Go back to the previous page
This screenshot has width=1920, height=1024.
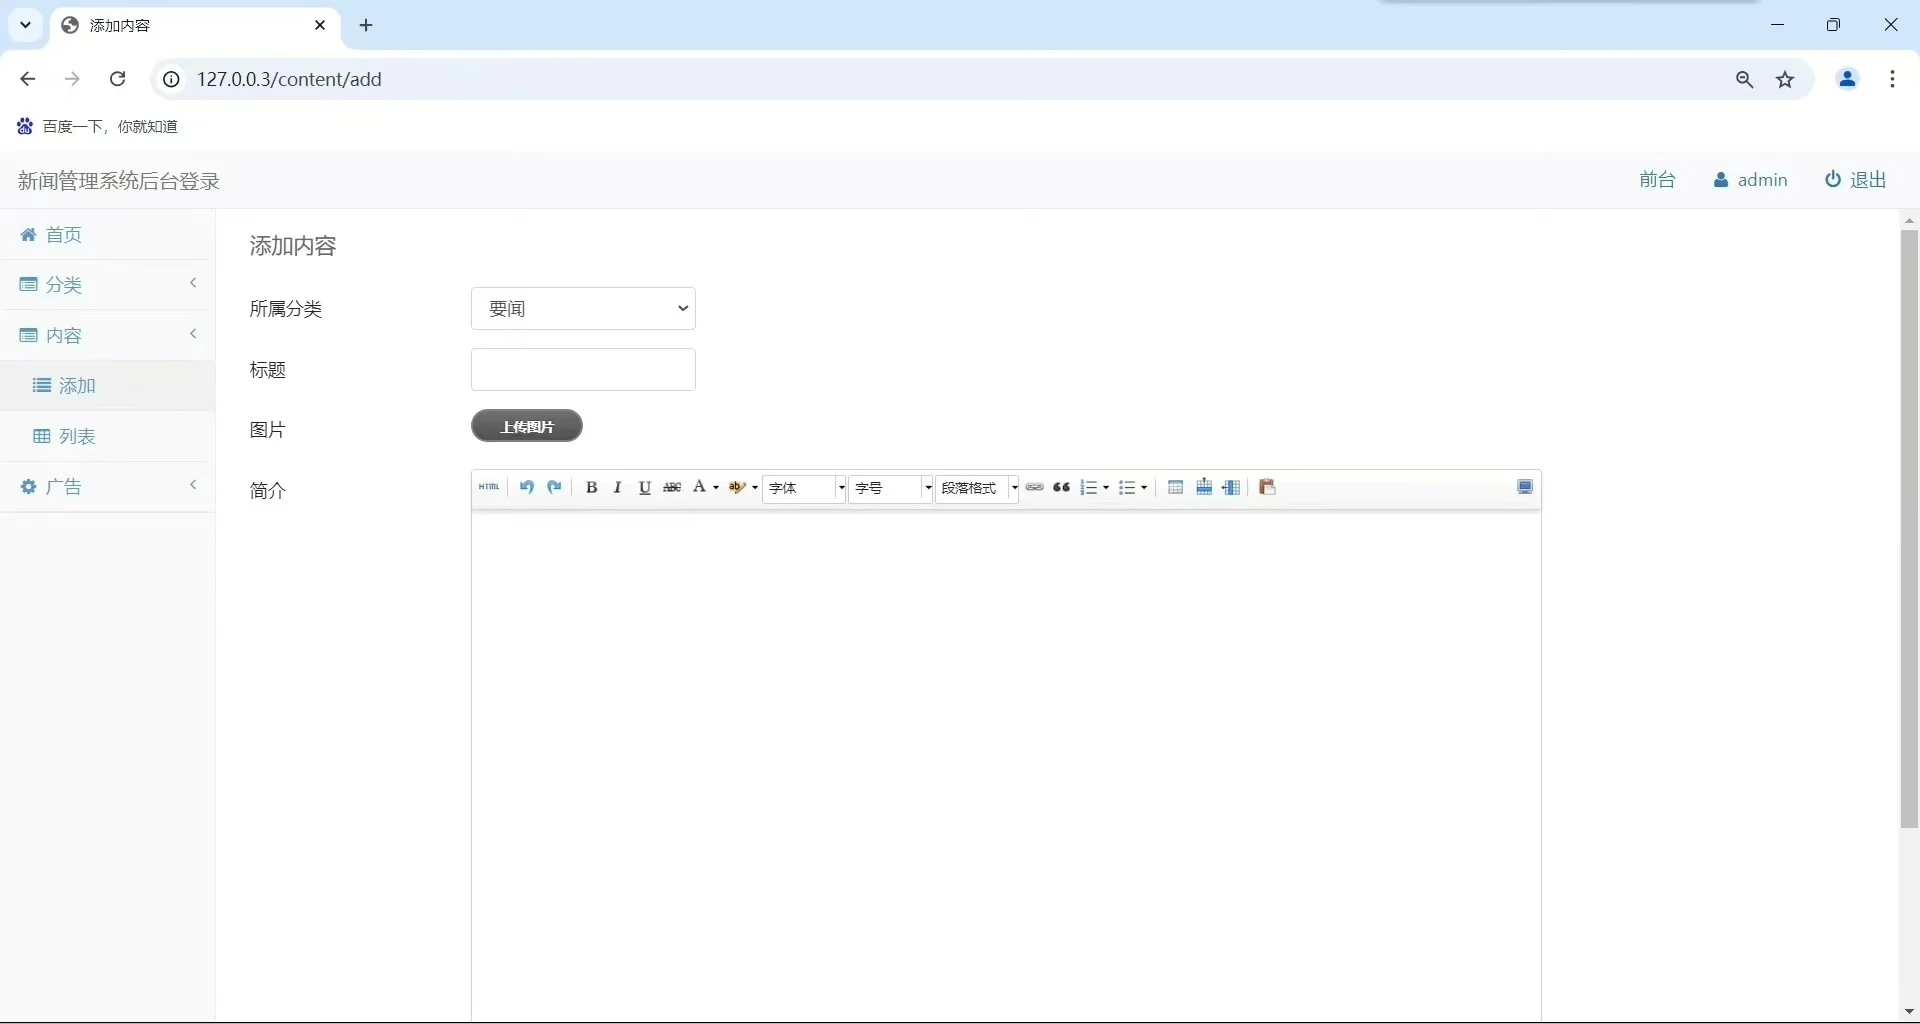coord(28,79)
